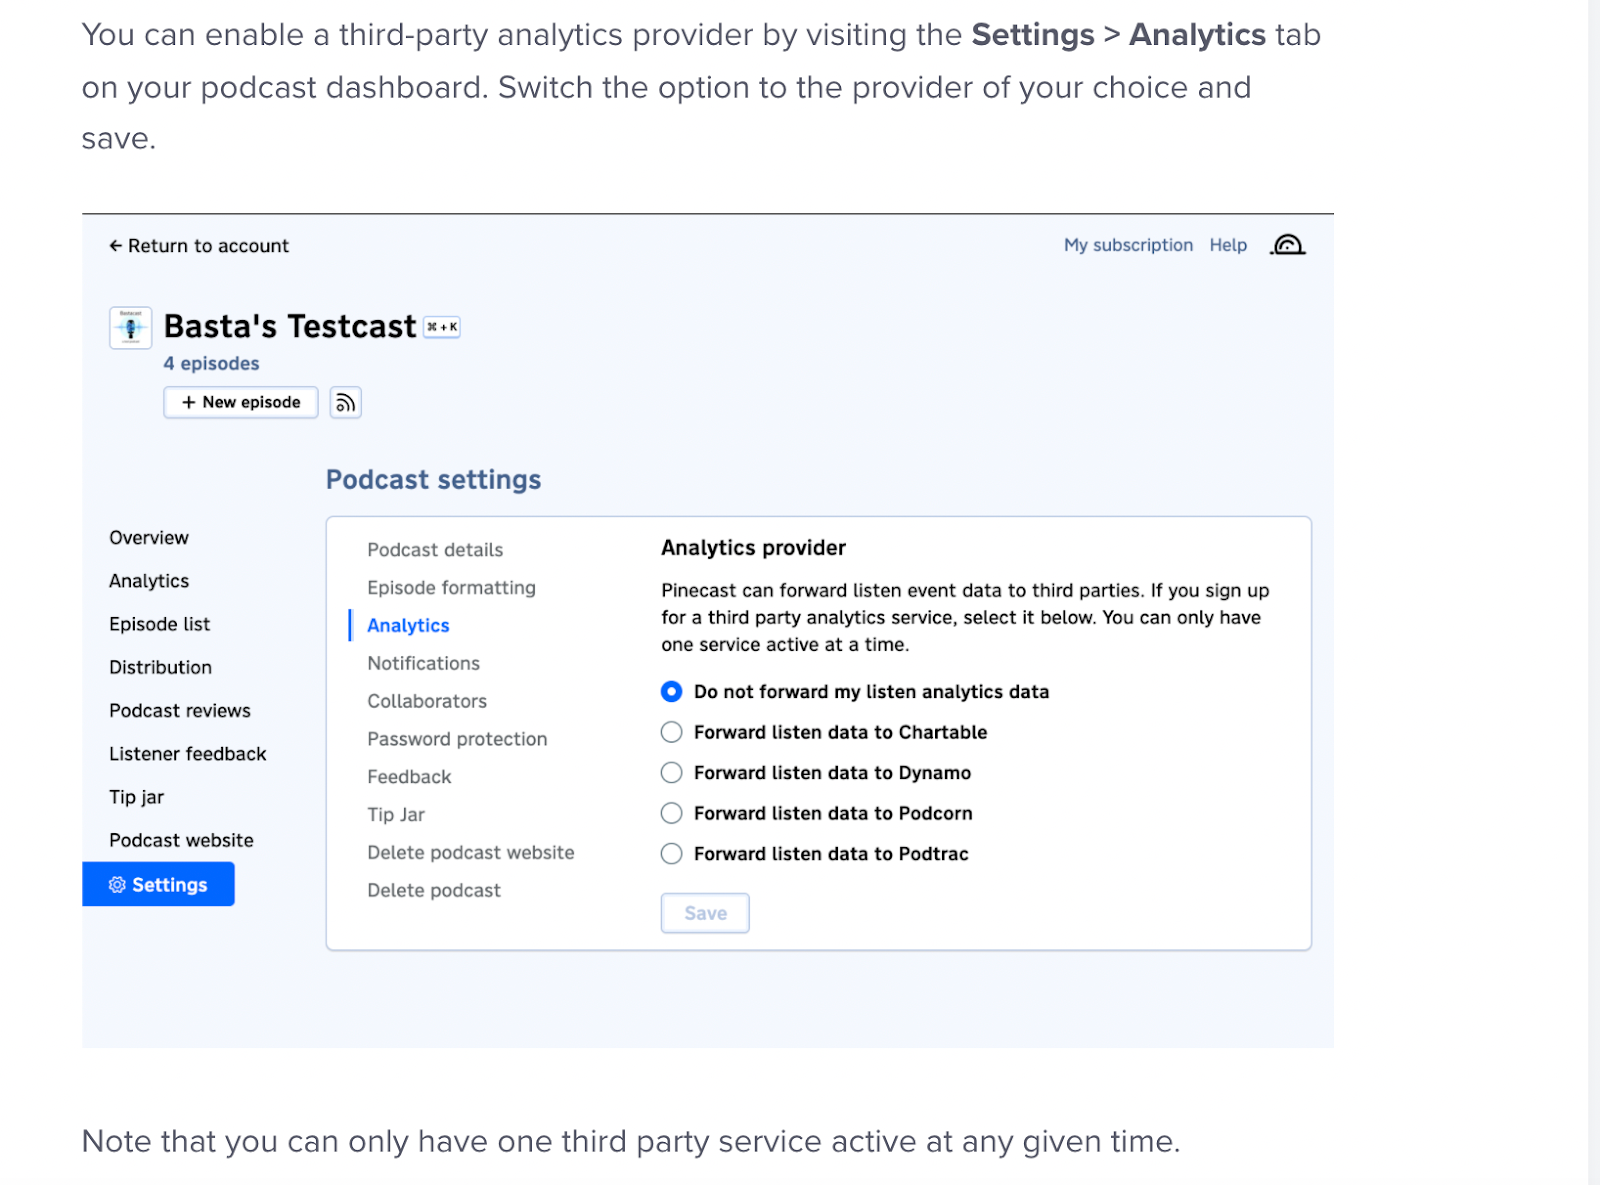Screen dimensions: 1600x1185
Task: Click the Return to account back arrow
Action: (x=116, y=246)
